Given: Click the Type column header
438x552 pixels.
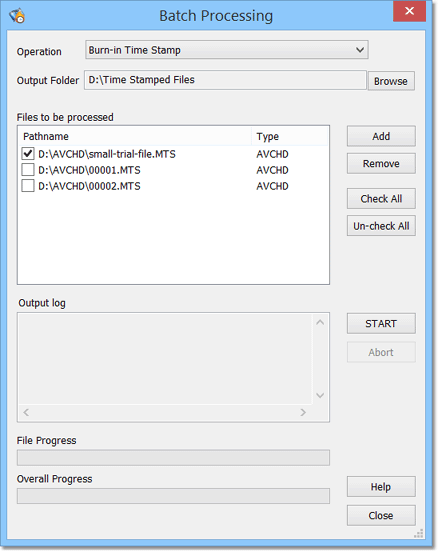Looking at the screenshot, I should pos(290,136).
